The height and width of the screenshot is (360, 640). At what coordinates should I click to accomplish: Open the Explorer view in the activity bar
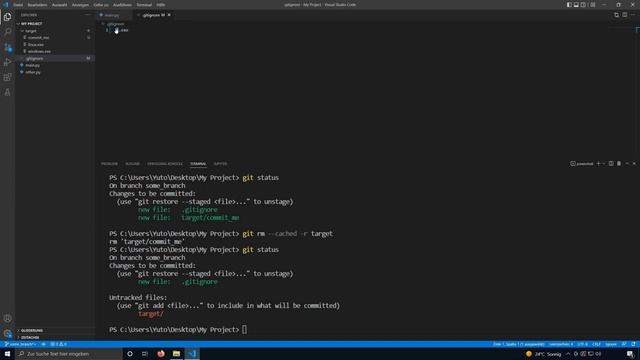pyautogui.click(x=7, y=17)
